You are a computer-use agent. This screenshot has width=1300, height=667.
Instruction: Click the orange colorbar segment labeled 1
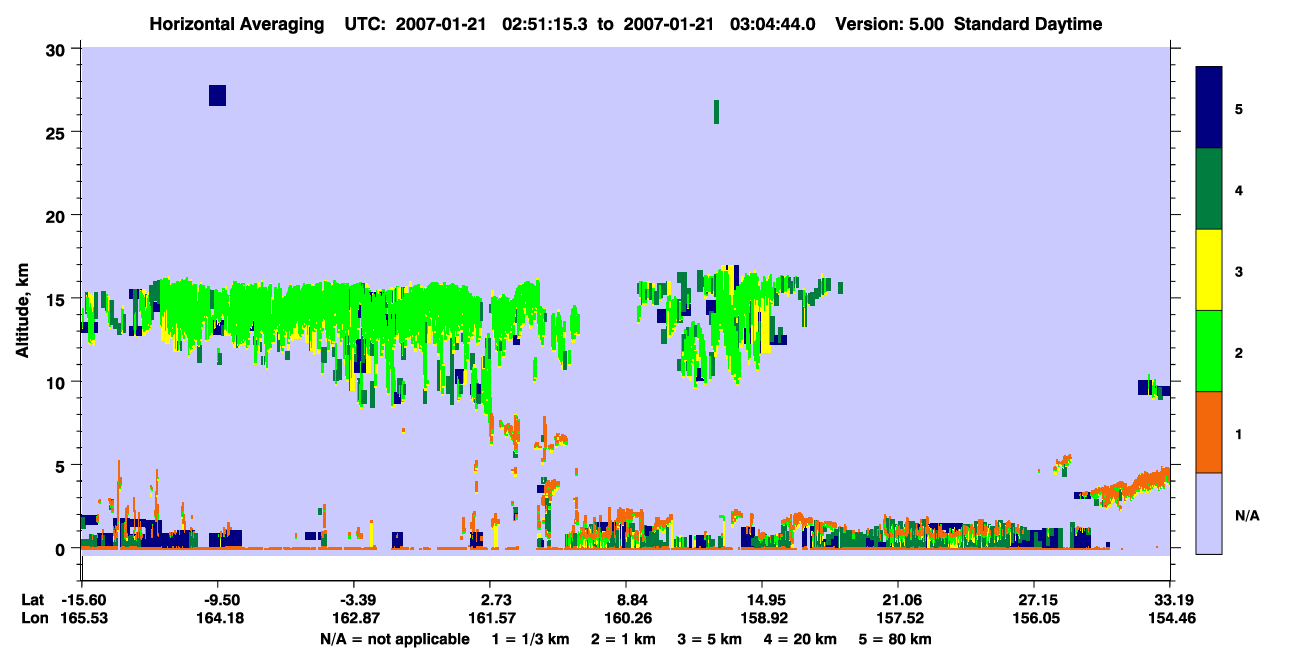[1209, 432]
